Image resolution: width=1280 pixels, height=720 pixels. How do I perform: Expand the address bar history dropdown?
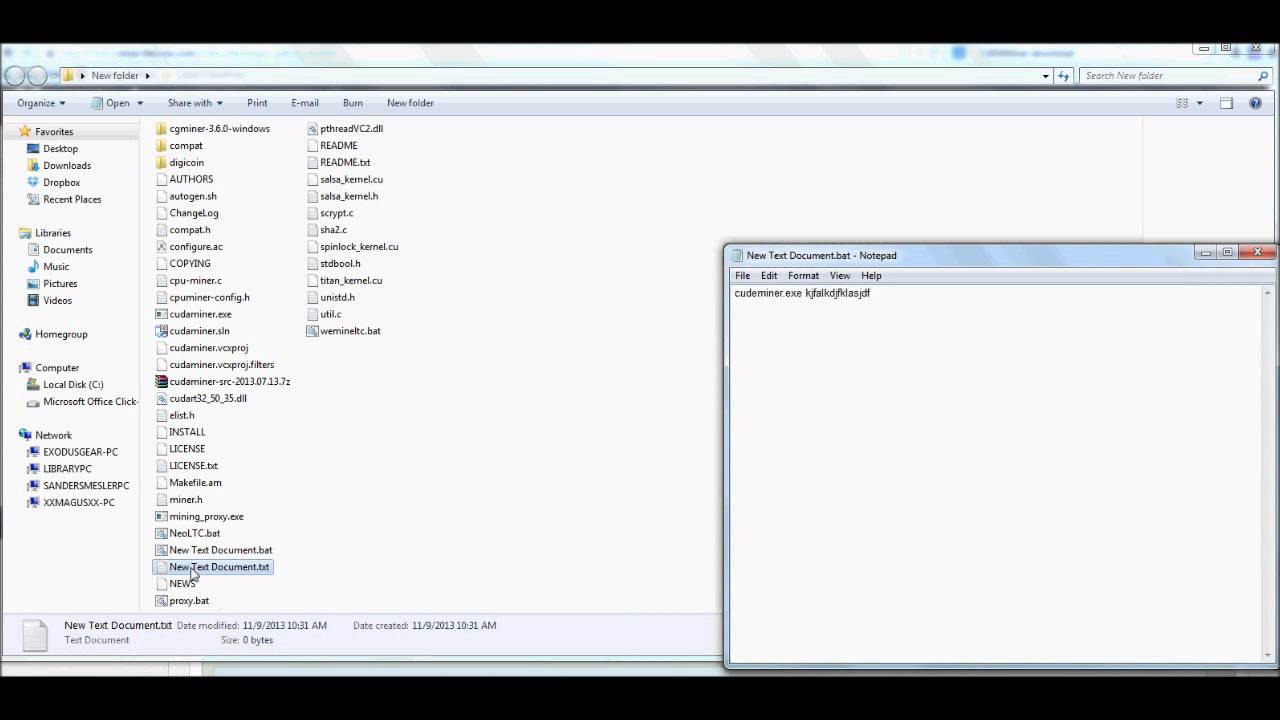1046,76
